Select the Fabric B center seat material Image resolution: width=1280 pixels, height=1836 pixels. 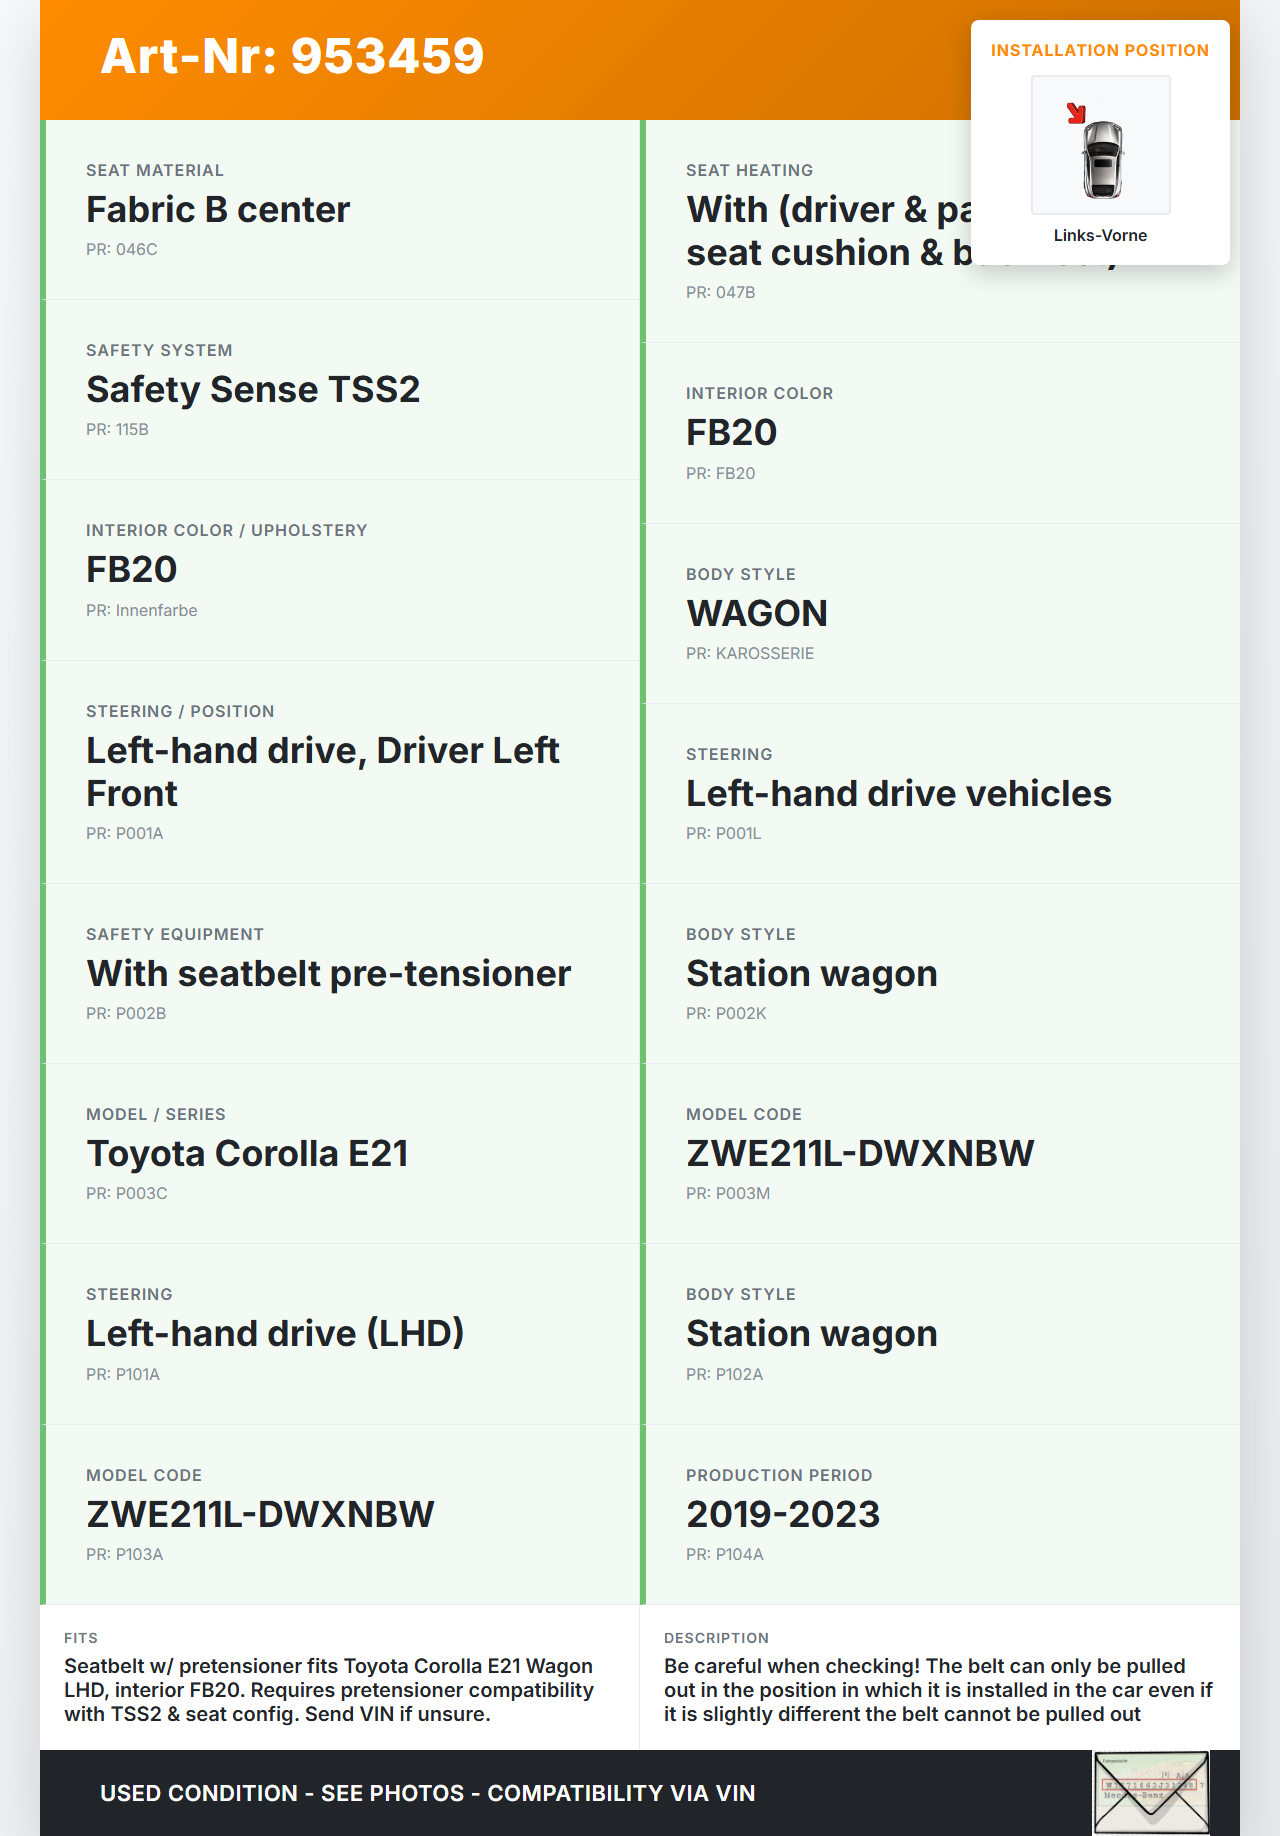tap(218, 210)
